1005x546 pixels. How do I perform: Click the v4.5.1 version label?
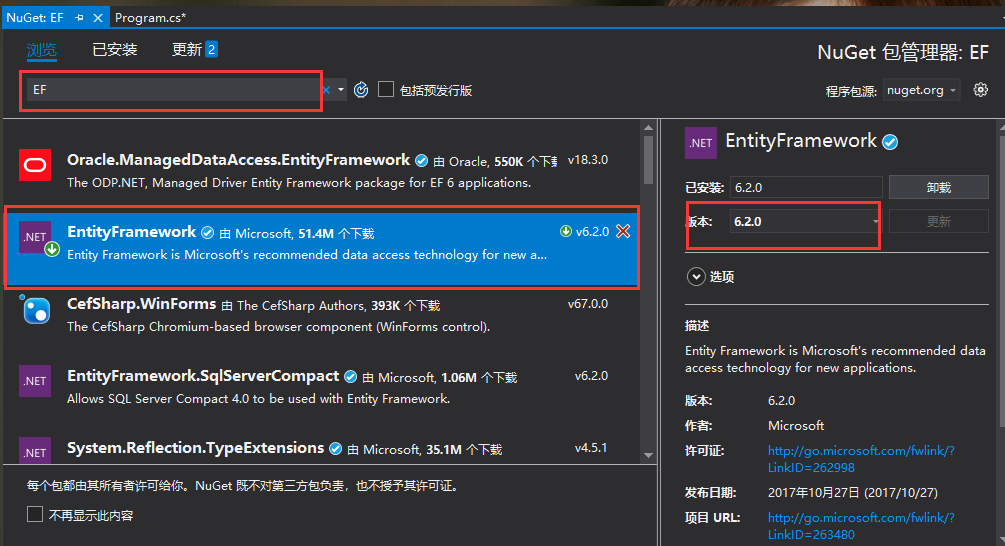click(x=591, y=447)
